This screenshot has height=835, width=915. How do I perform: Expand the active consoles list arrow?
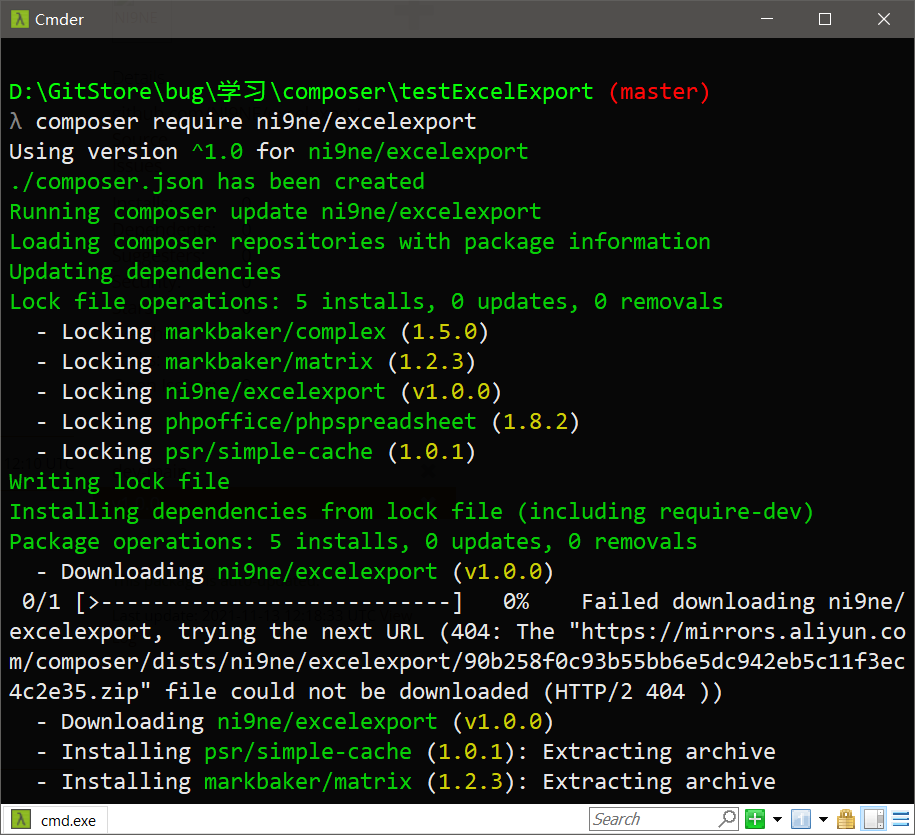pos(822,820)
